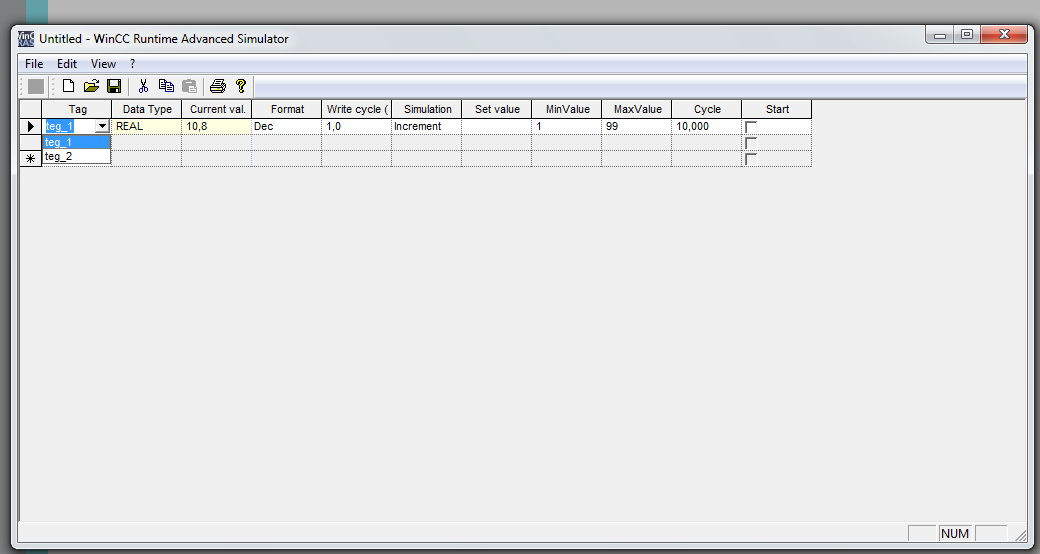Click the Current val. column header
This screenshot has width=1040, height=554.
point(217,109)
